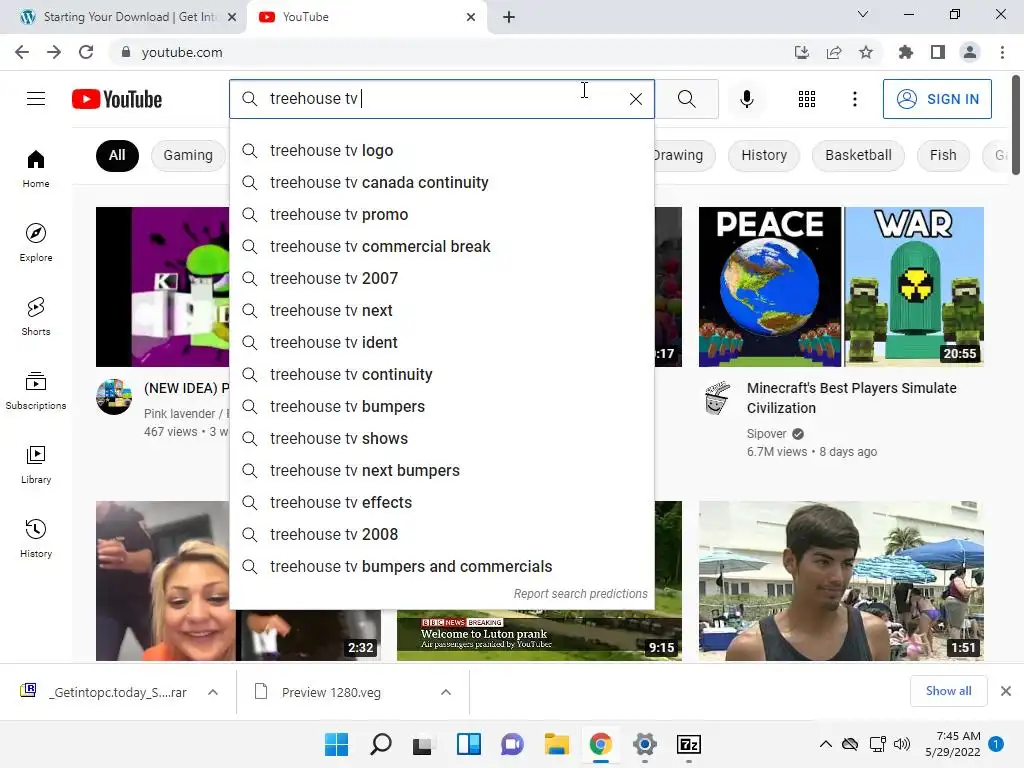Open Library in the sidebar
The height and width of the screenshot is (768, 1024).
[36, 464]
